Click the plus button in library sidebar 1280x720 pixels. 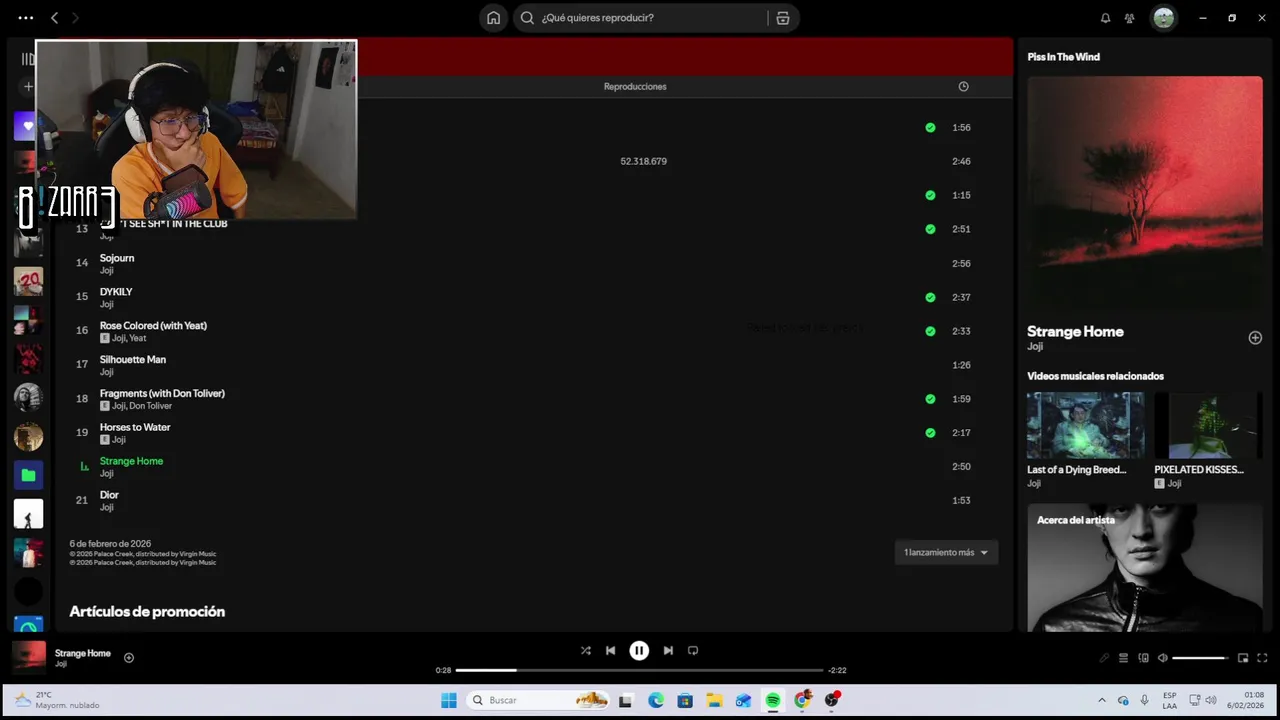tap(28, 87)
